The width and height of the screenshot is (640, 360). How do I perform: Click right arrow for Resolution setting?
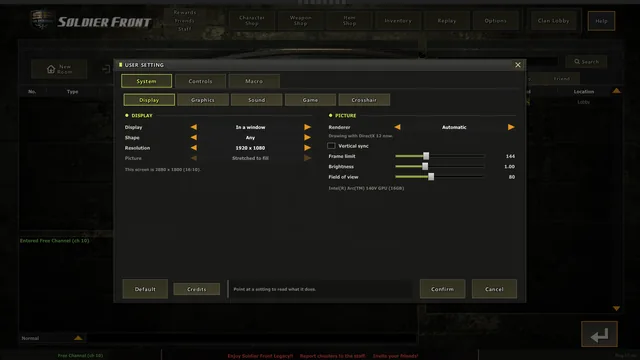(307, 148)
